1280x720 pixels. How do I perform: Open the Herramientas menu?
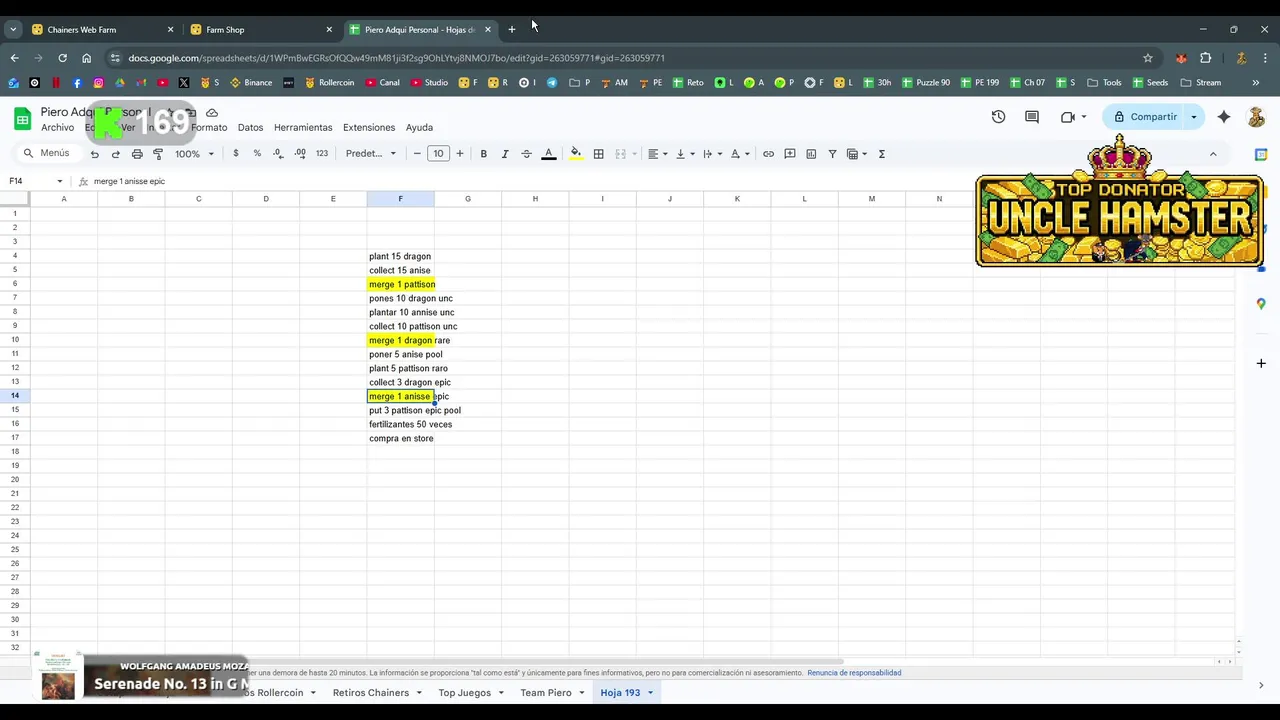(x=303, y=128)
